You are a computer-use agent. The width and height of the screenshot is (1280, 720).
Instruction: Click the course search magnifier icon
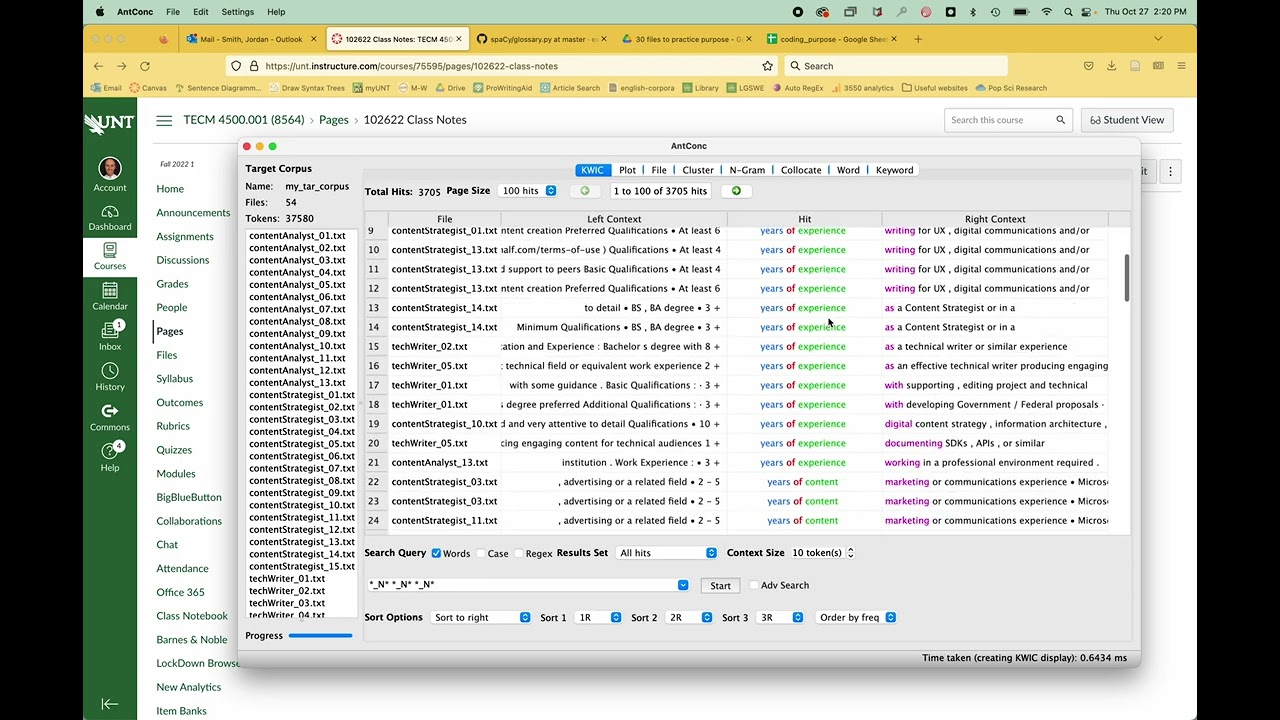click(x=1061, y=120)
